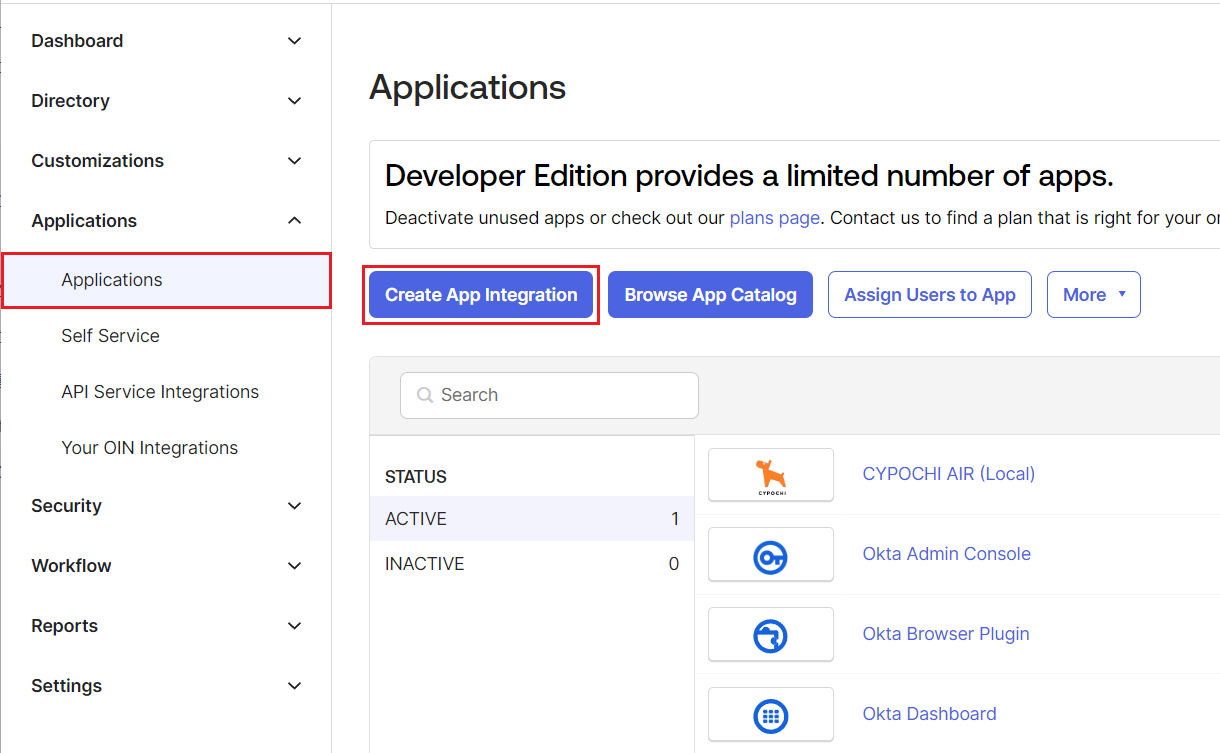Open the CYPOCHI AIR (Local) app link

[x=949, y=474]
